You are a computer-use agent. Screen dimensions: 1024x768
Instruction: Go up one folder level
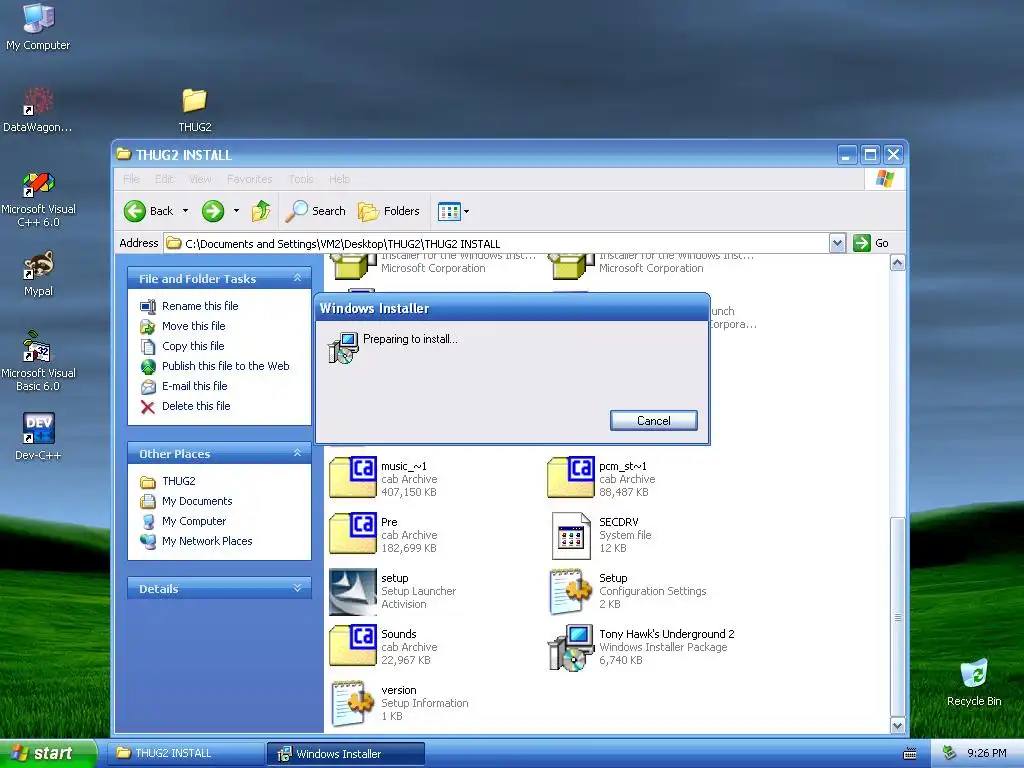(x=261, y=211)
